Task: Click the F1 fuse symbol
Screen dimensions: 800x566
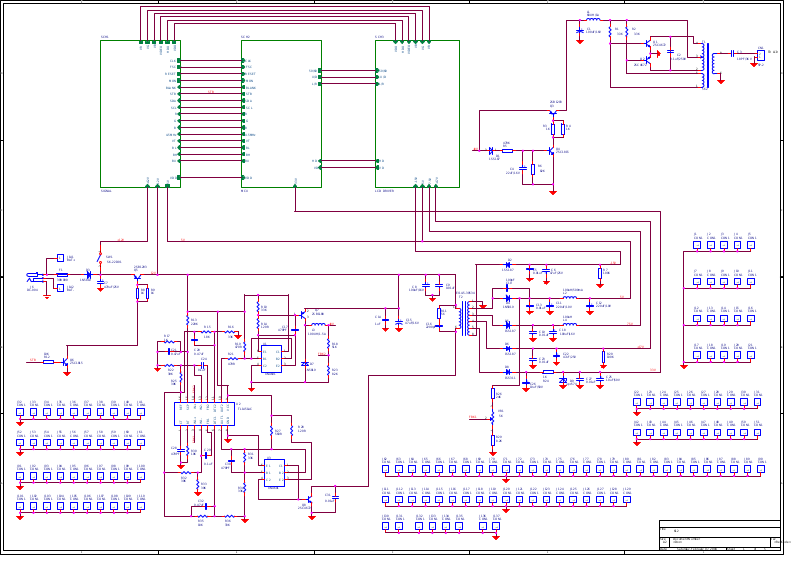Action: pos(61,275)
